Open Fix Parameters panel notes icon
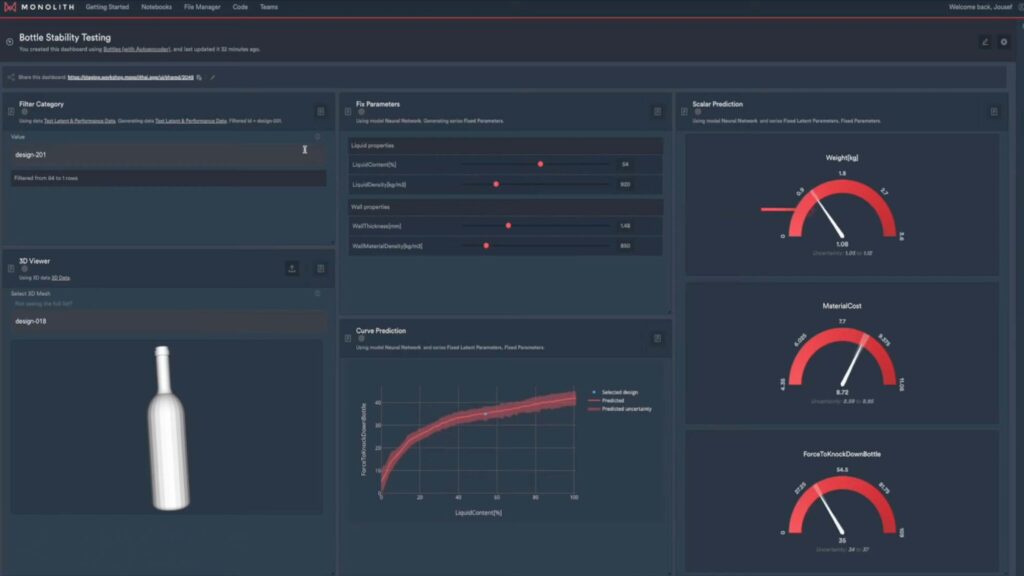Image resolution: width=1024 pixels, height=576 pixels. point(657,112)
